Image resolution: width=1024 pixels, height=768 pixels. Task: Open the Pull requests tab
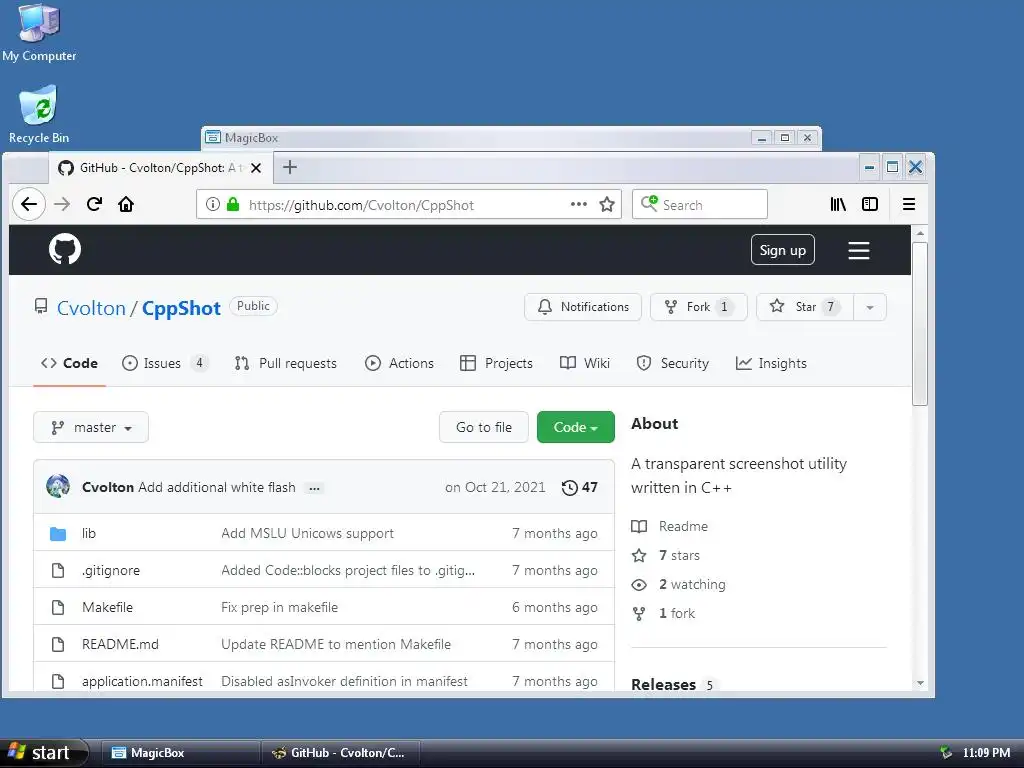(285, 363)
